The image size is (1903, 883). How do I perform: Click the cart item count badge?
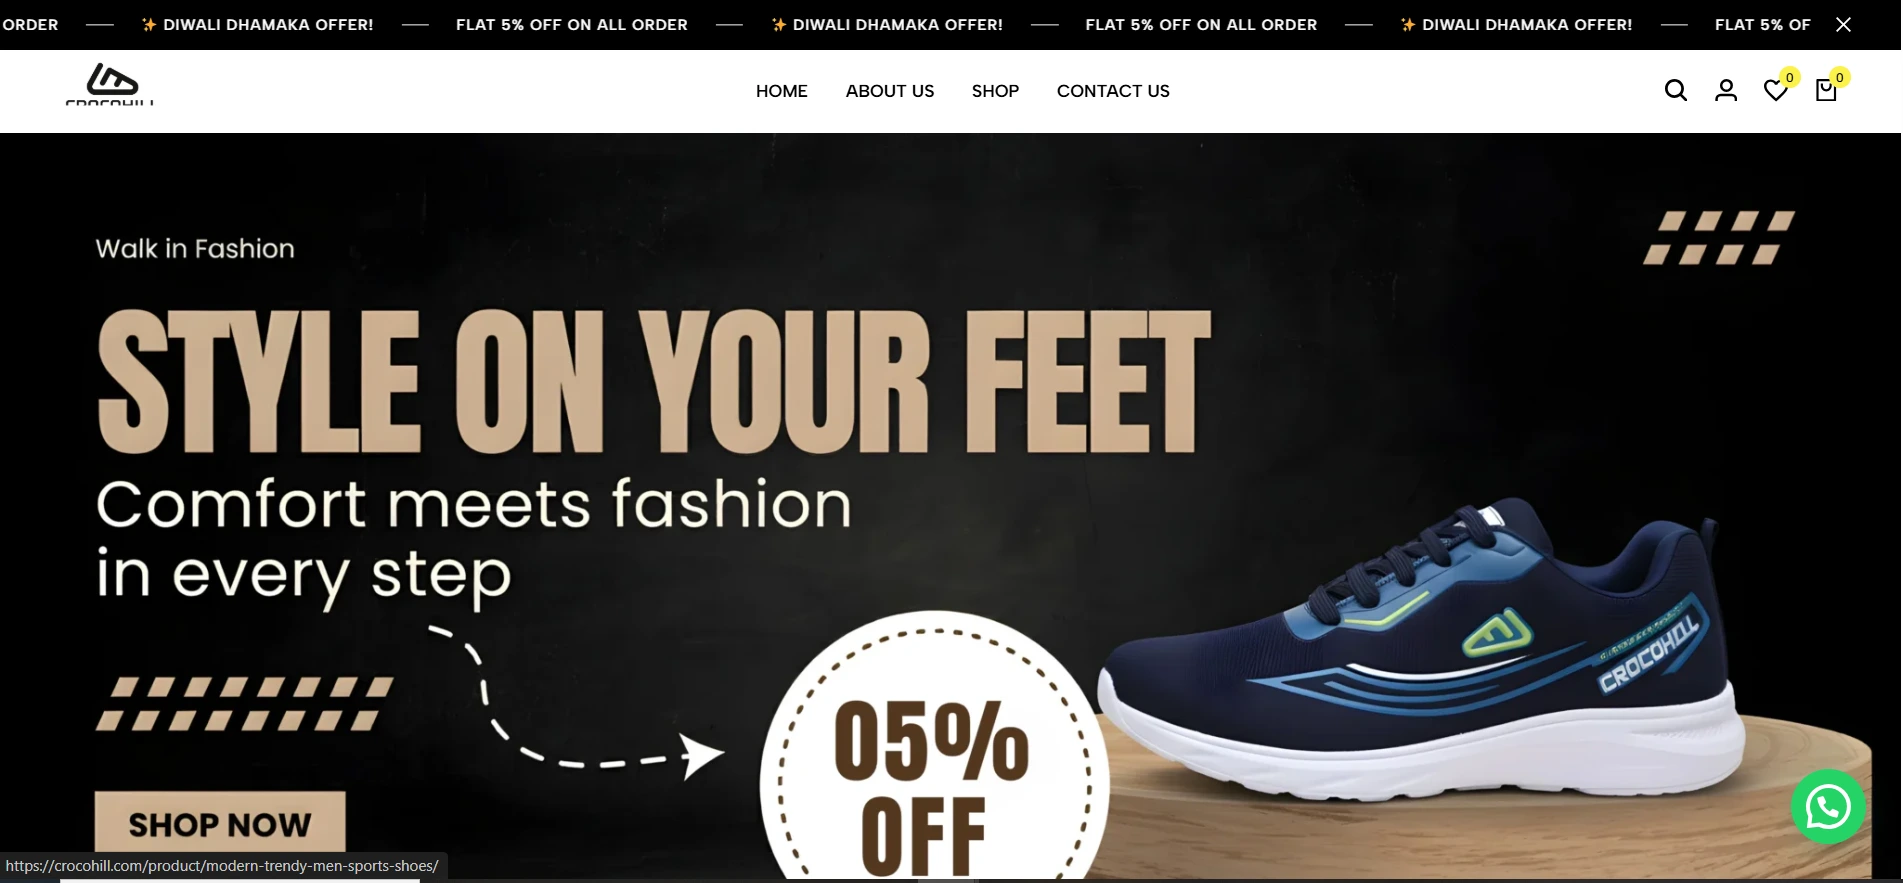[1840, 77]
